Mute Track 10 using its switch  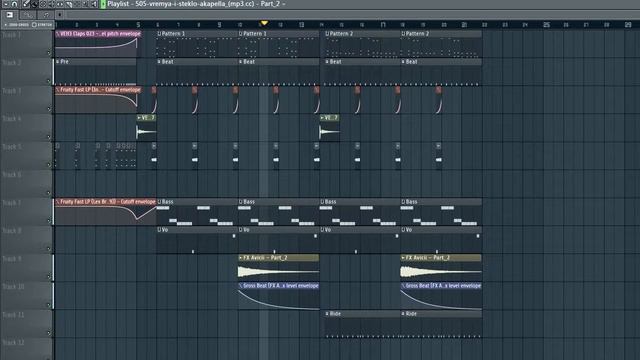click(49, 305)
